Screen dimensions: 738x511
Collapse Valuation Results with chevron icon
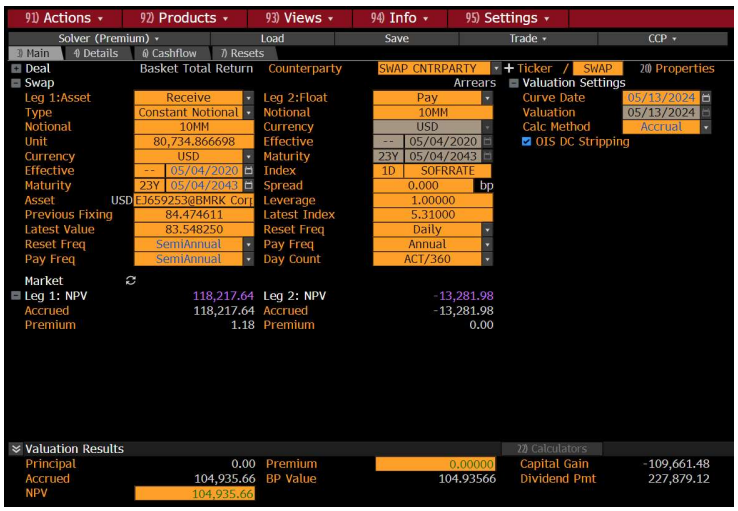coord(15,449)
